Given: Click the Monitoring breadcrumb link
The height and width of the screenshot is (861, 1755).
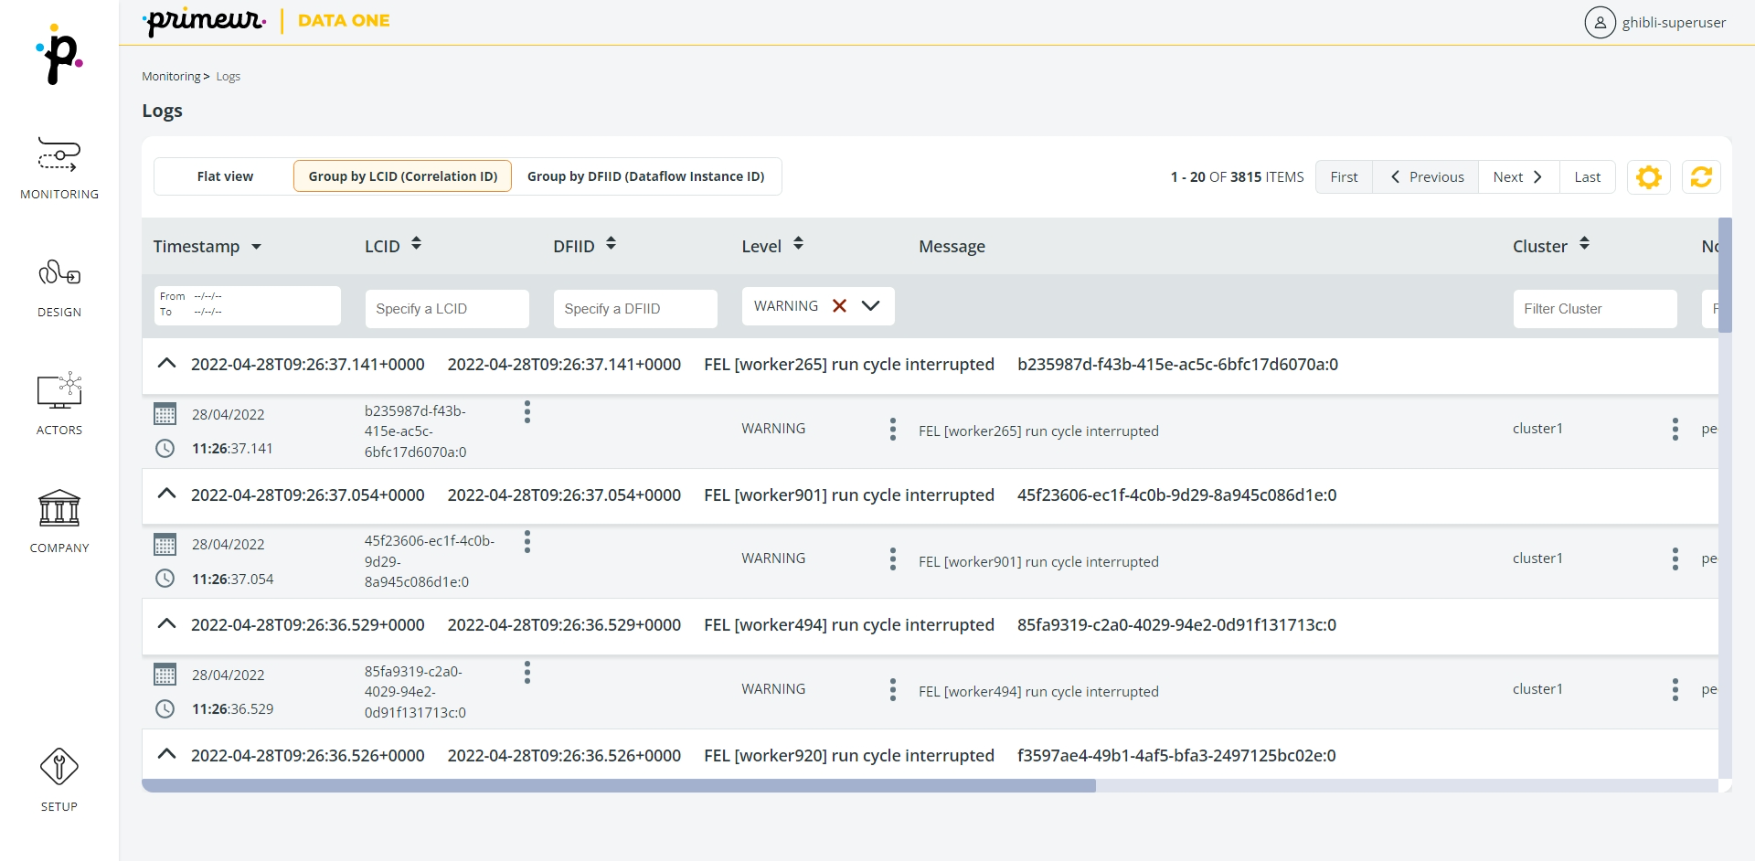Looking at the screenshot, I should [x=171, y=77].
